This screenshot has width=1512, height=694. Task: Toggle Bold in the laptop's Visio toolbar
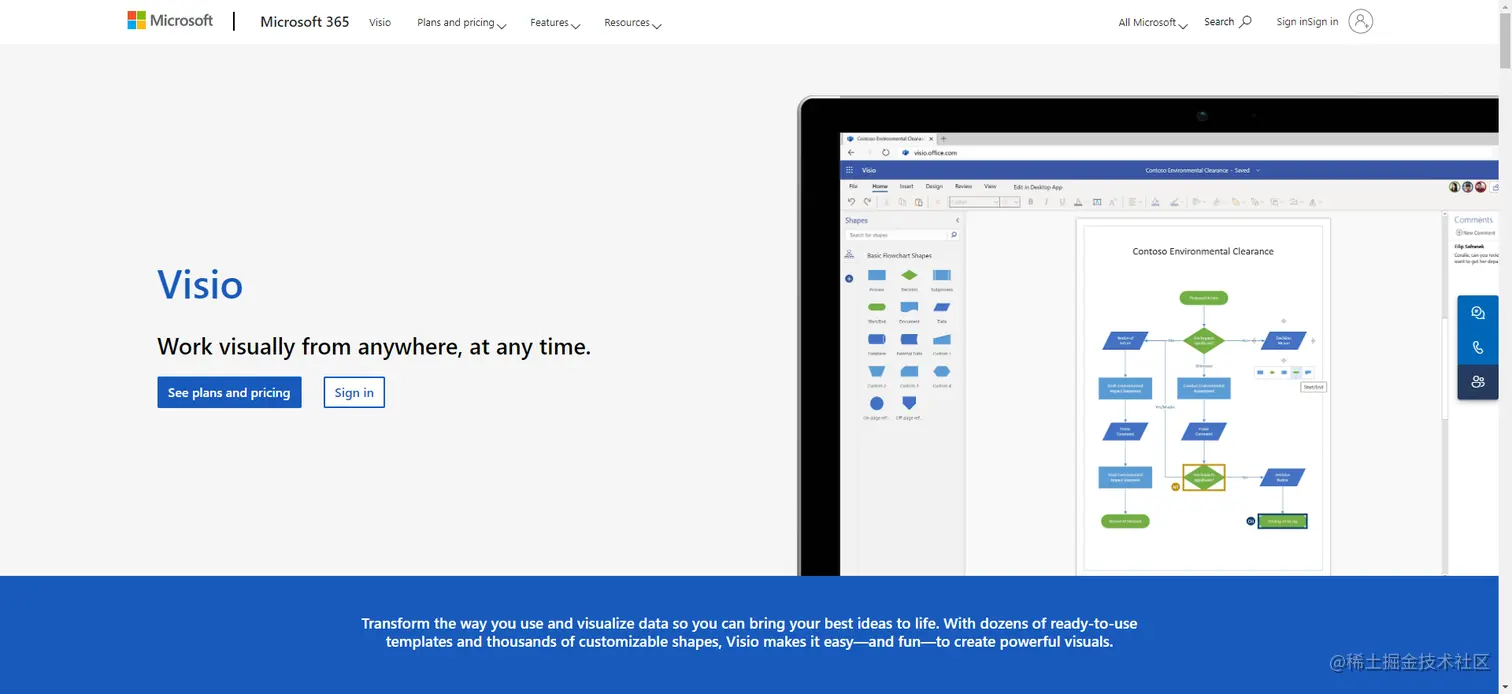pyautogui.click(x=1031, y=202)
